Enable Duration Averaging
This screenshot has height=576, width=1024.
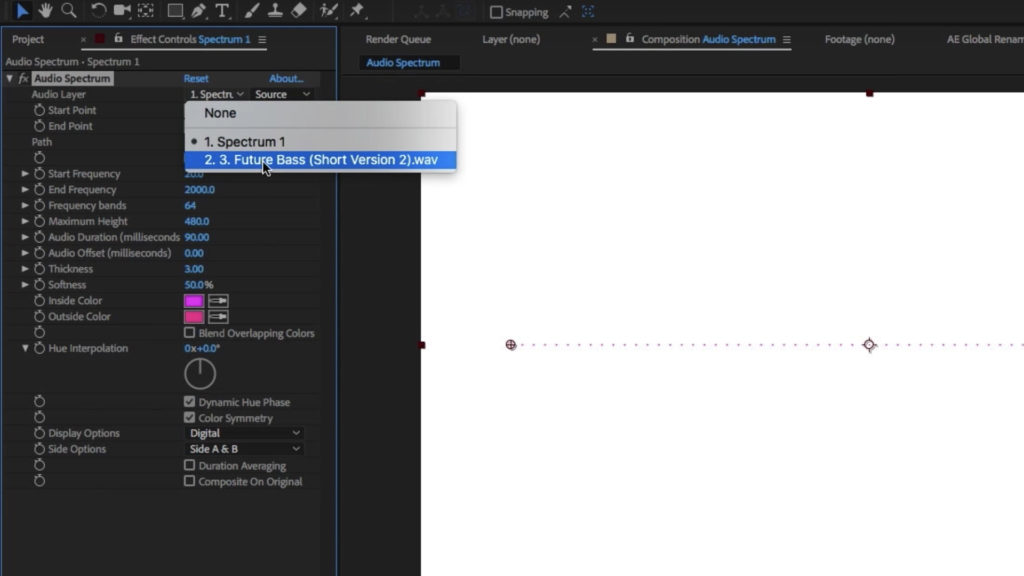(189, 465)
